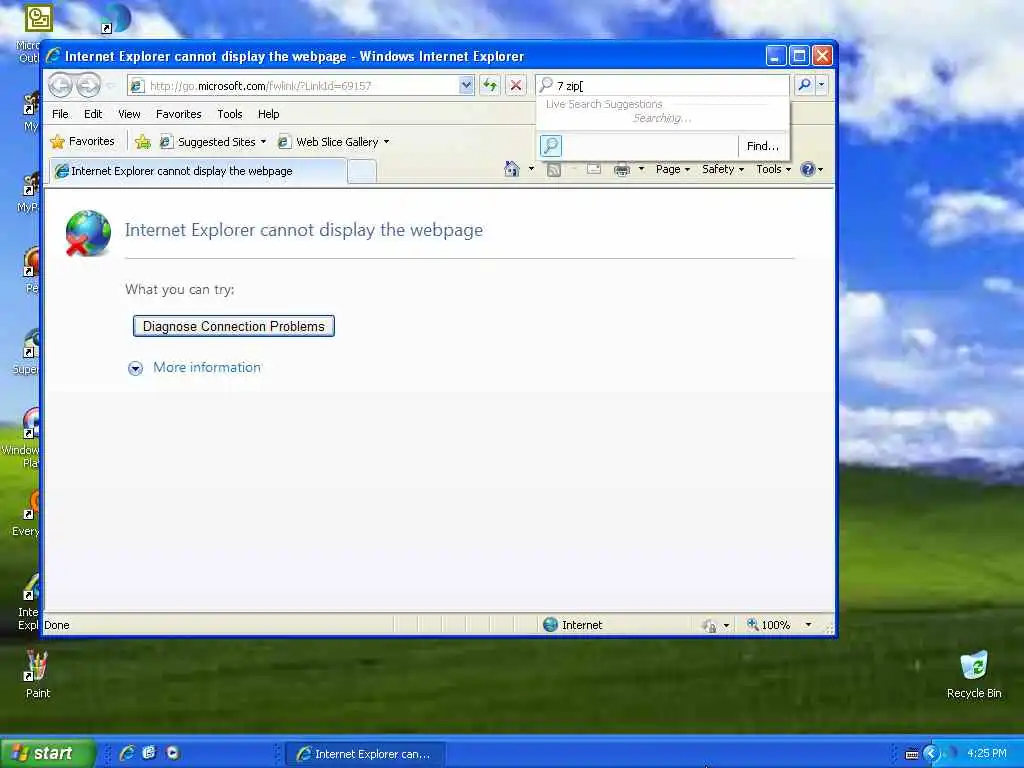Click the RSS feeds icon

click(554, 170)
